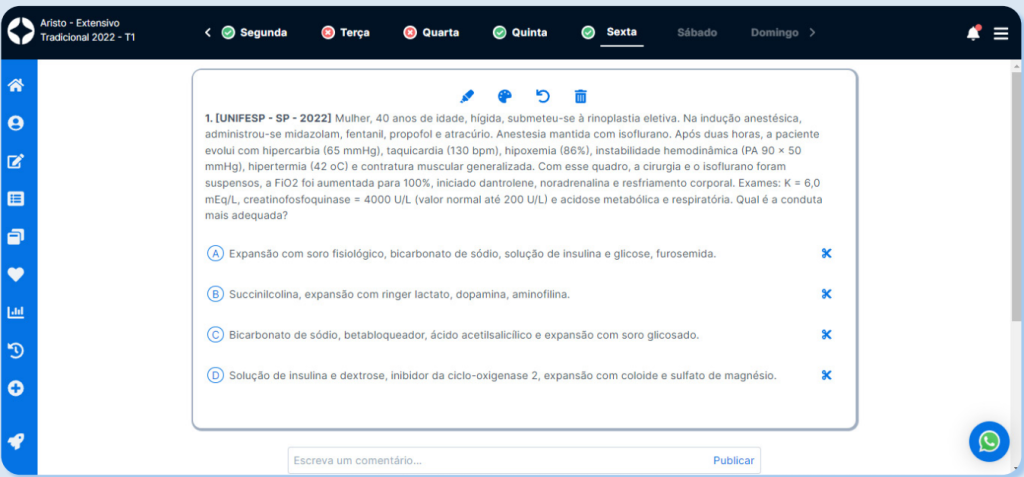Open the hamburger menu at top right
The width and height of the screenshot is (1024, 477).
1001,33
